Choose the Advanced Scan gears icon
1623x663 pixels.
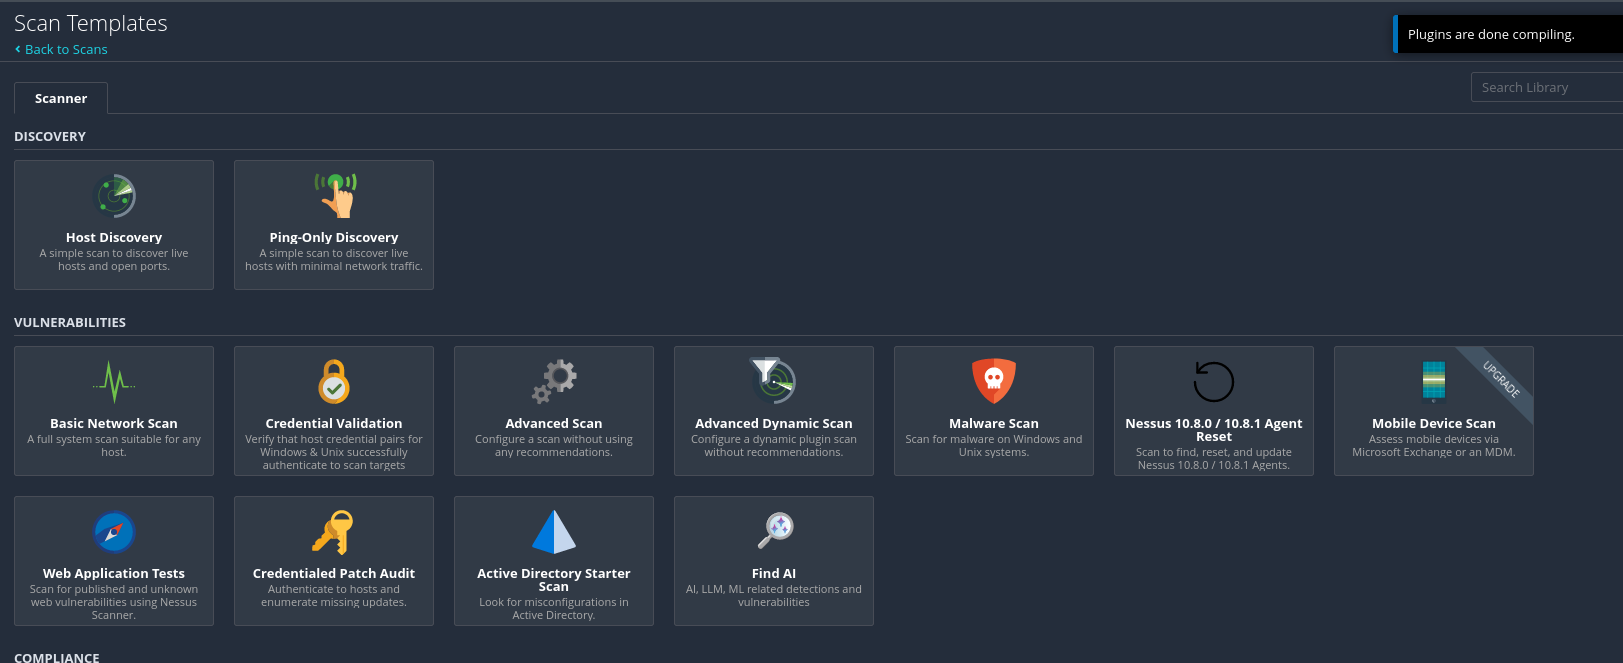[554, 382]
